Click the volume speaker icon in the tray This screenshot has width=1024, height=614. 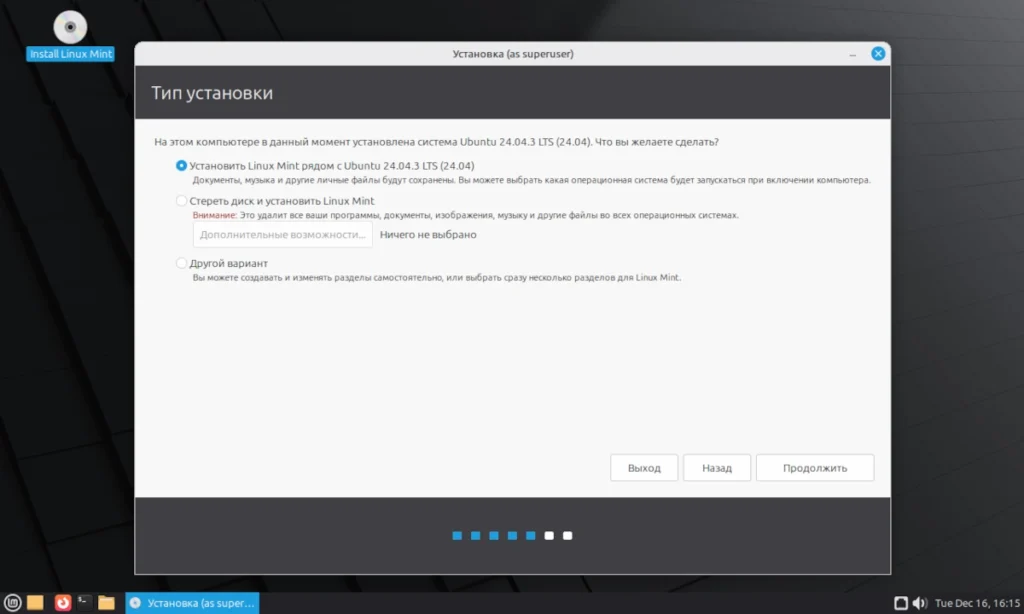[920, 603]
